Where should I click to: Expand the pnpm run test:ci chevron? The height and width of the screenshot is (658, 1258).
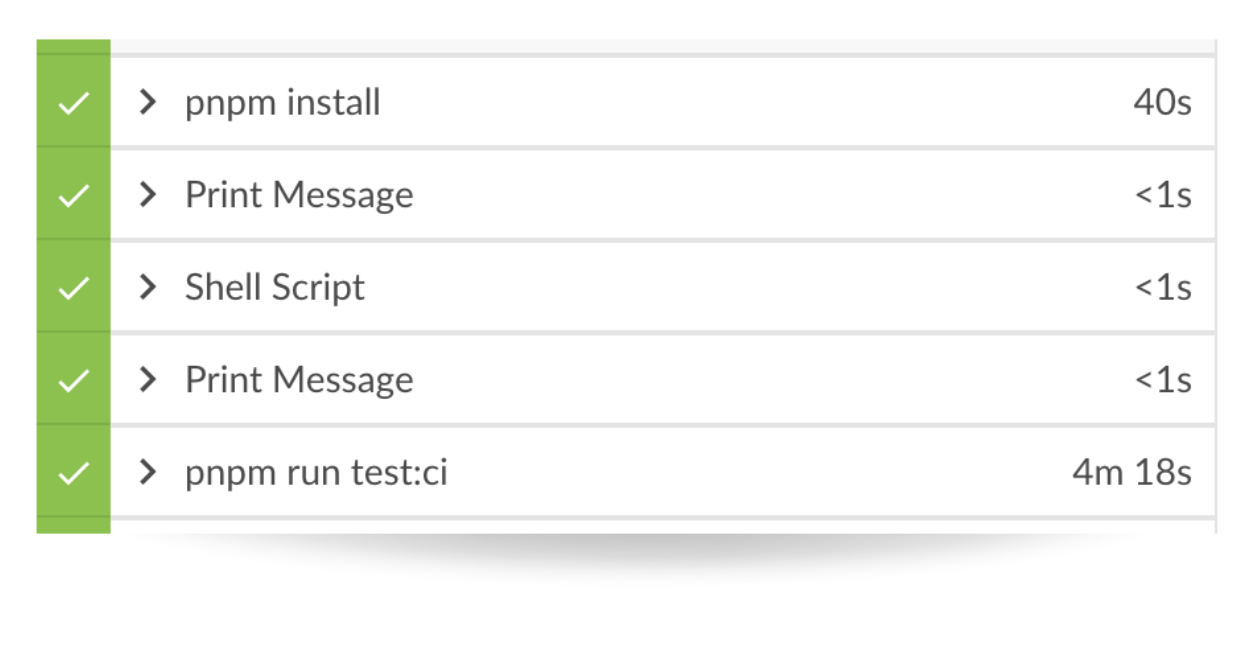pos(148,472)
